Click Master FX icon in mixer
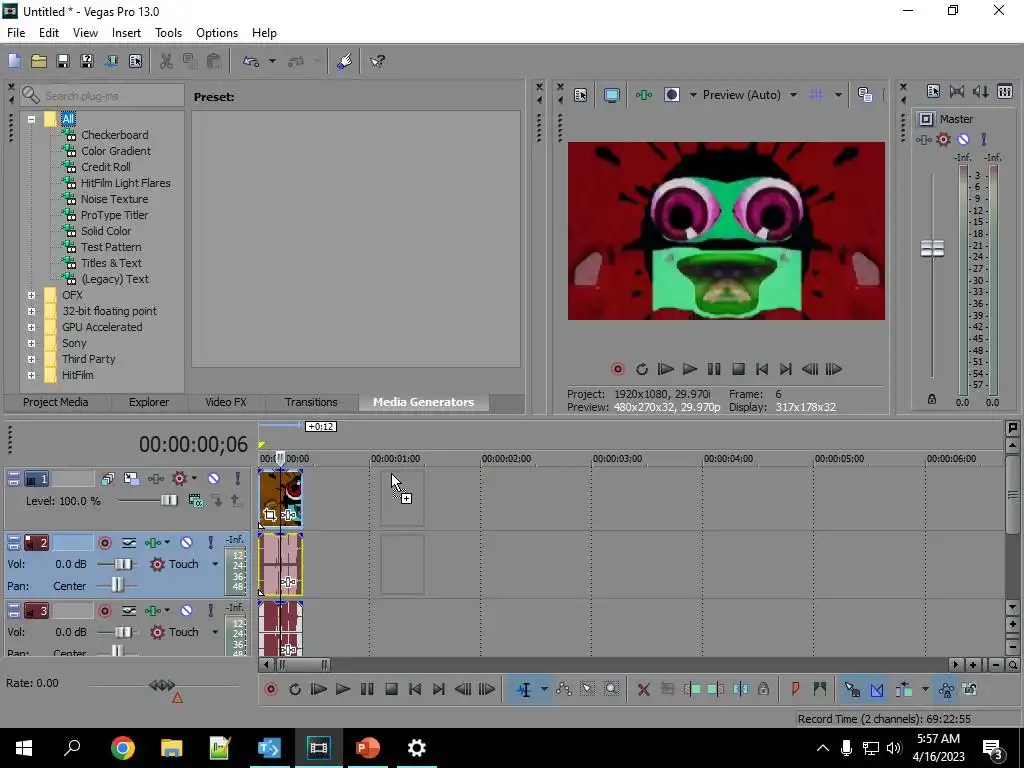 click(x=923, y=140)
